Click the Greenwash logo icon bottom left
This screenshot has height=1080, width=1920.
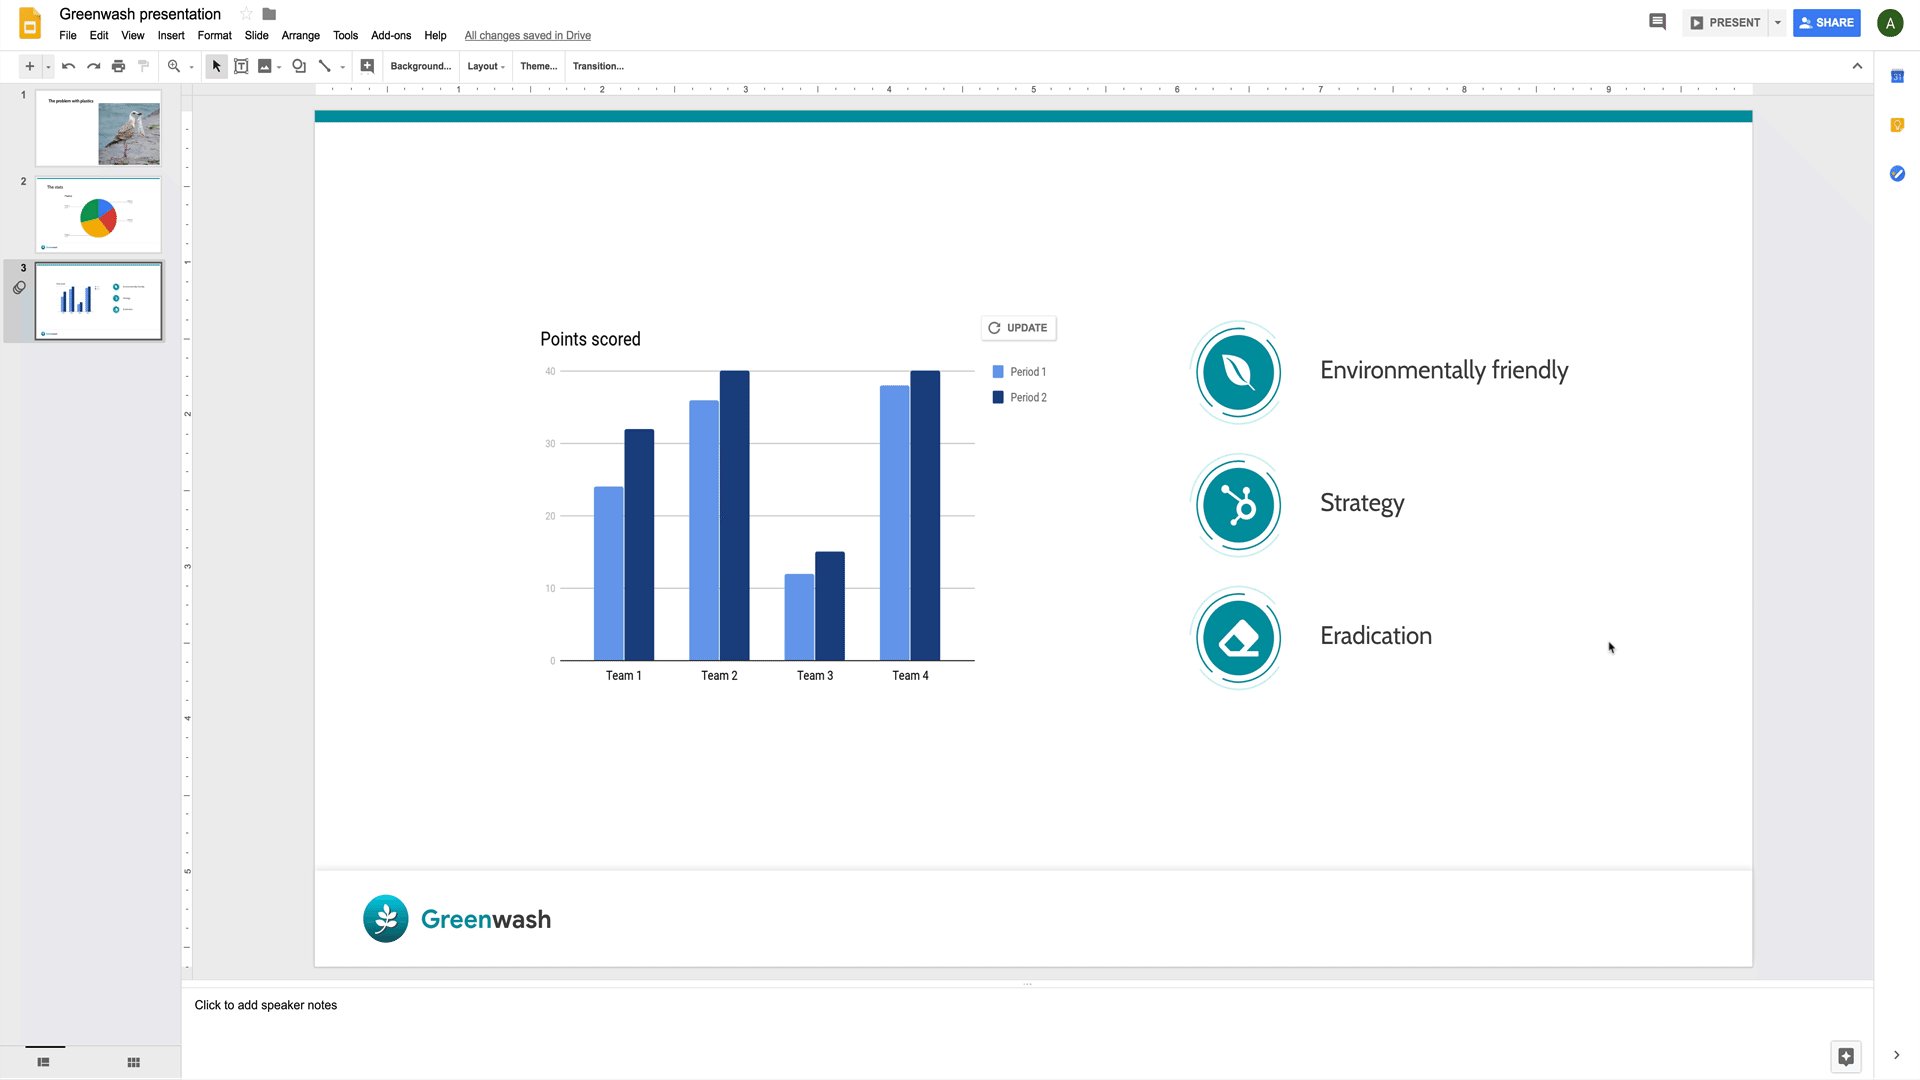[x=382, y=918]
